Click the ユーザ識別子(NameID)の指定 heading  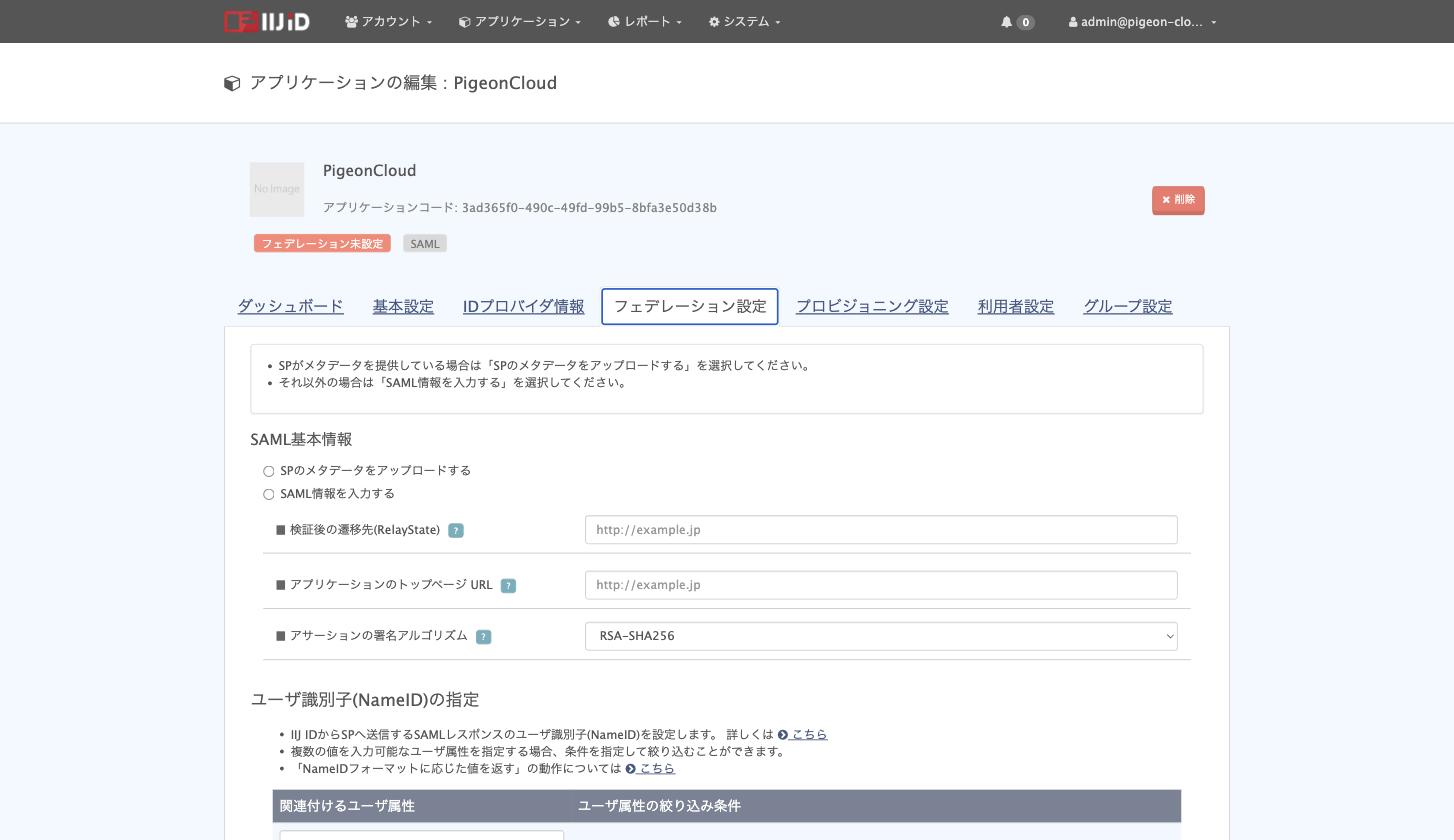pos(365,700)
